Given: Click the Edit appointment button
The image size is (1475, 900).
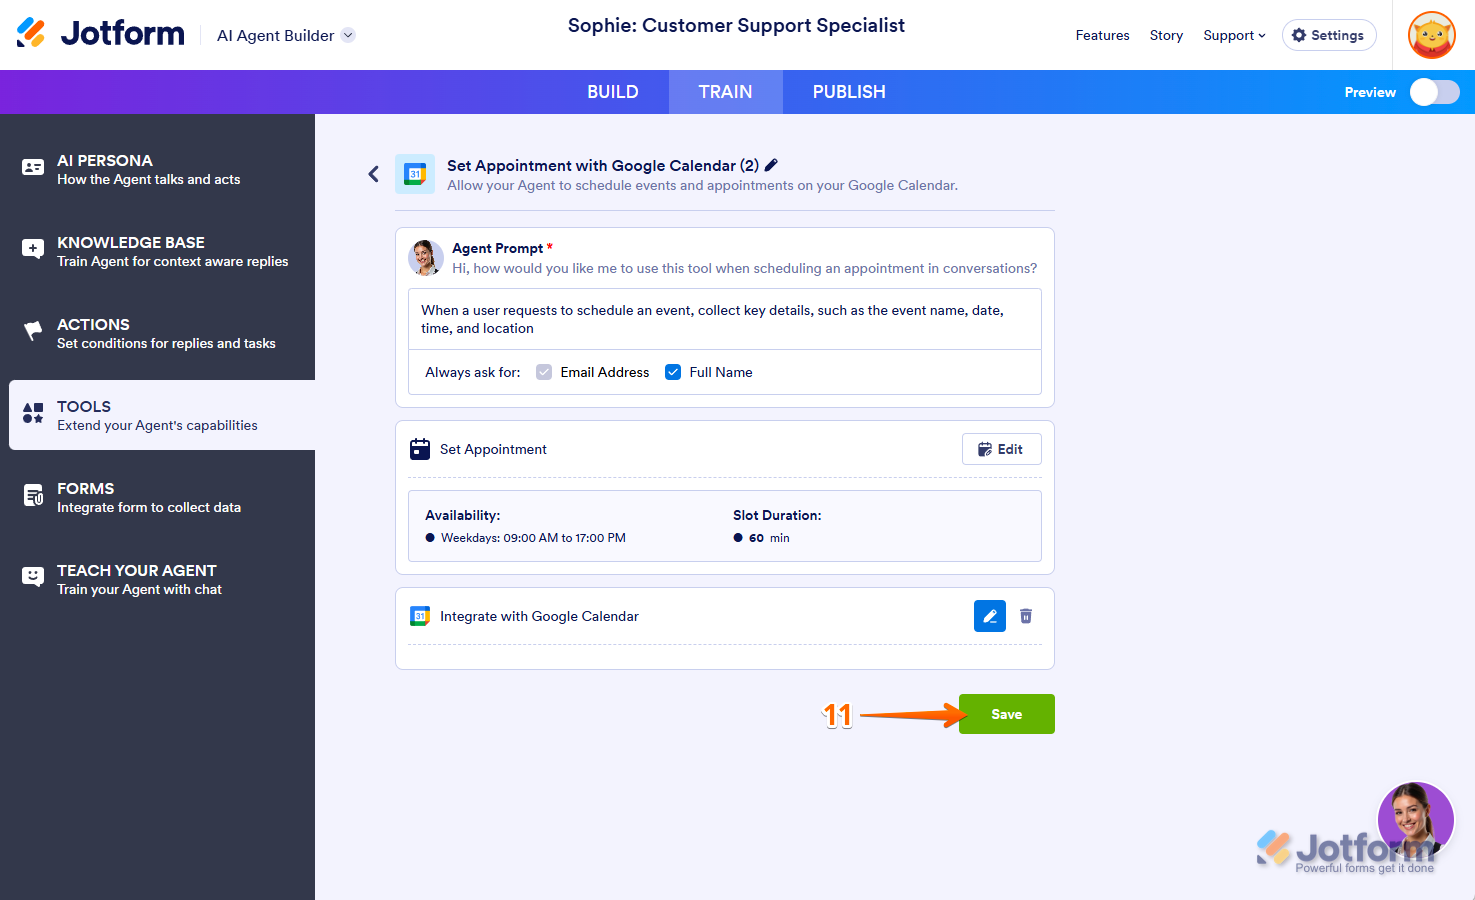Looking at the screenshot, I should point(1001,449).
